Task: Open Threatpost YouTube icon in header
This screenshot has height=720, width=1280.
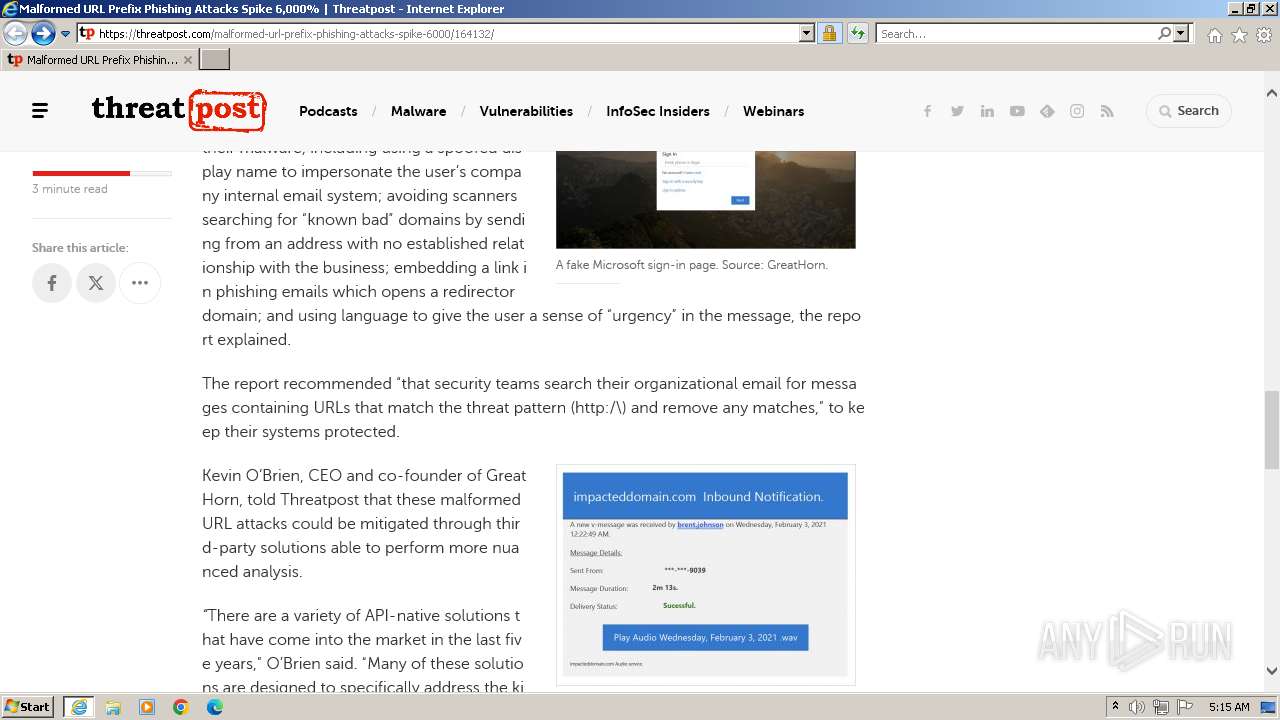Action: 1017,111
